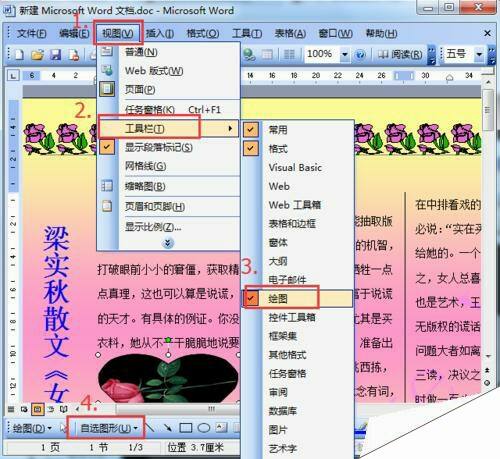Open the 视图(V) menu
The height and width of the screenshot is (459, 500).
(118, 33)
